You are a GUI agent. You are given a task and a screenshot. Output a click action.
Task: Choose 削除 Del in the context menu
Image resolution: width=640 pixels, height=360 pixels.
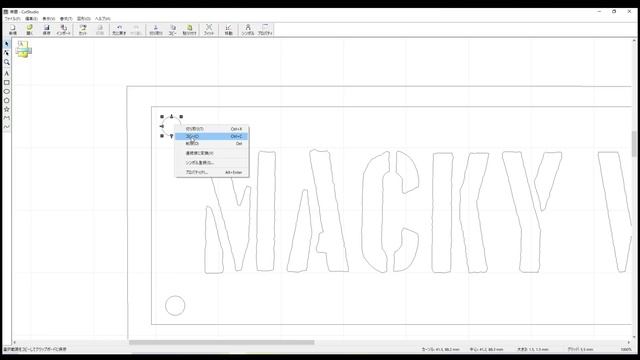coord(211,144)
